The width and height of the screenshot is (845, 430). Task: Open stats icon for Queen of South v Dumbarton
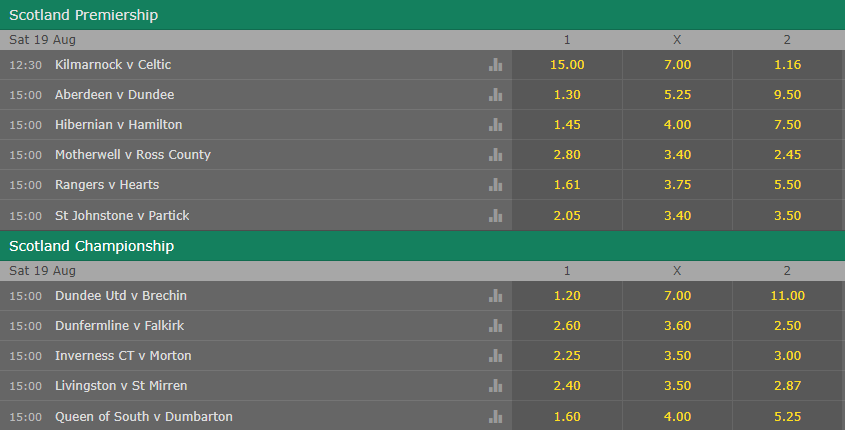tap(495, 417)
